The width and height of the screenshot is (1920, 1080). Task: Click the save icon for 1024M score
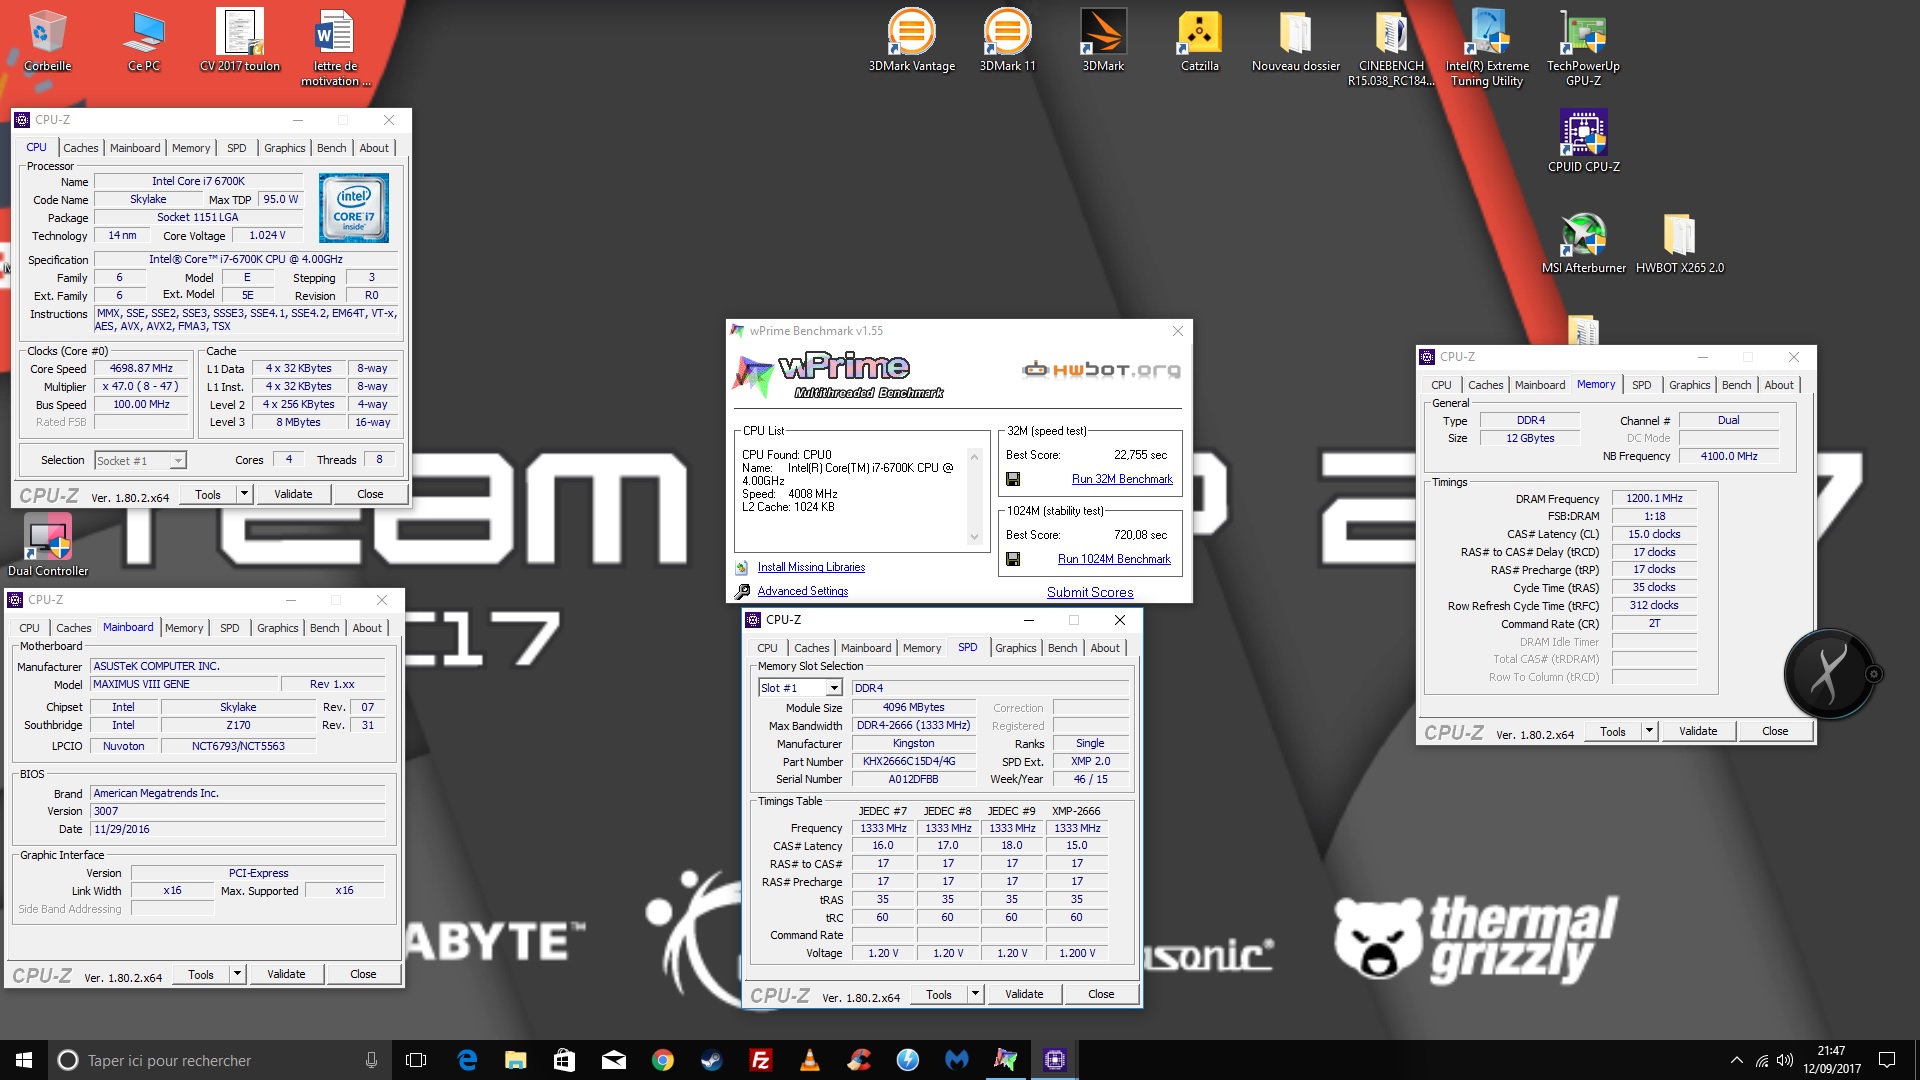[x=1012, y=559]
